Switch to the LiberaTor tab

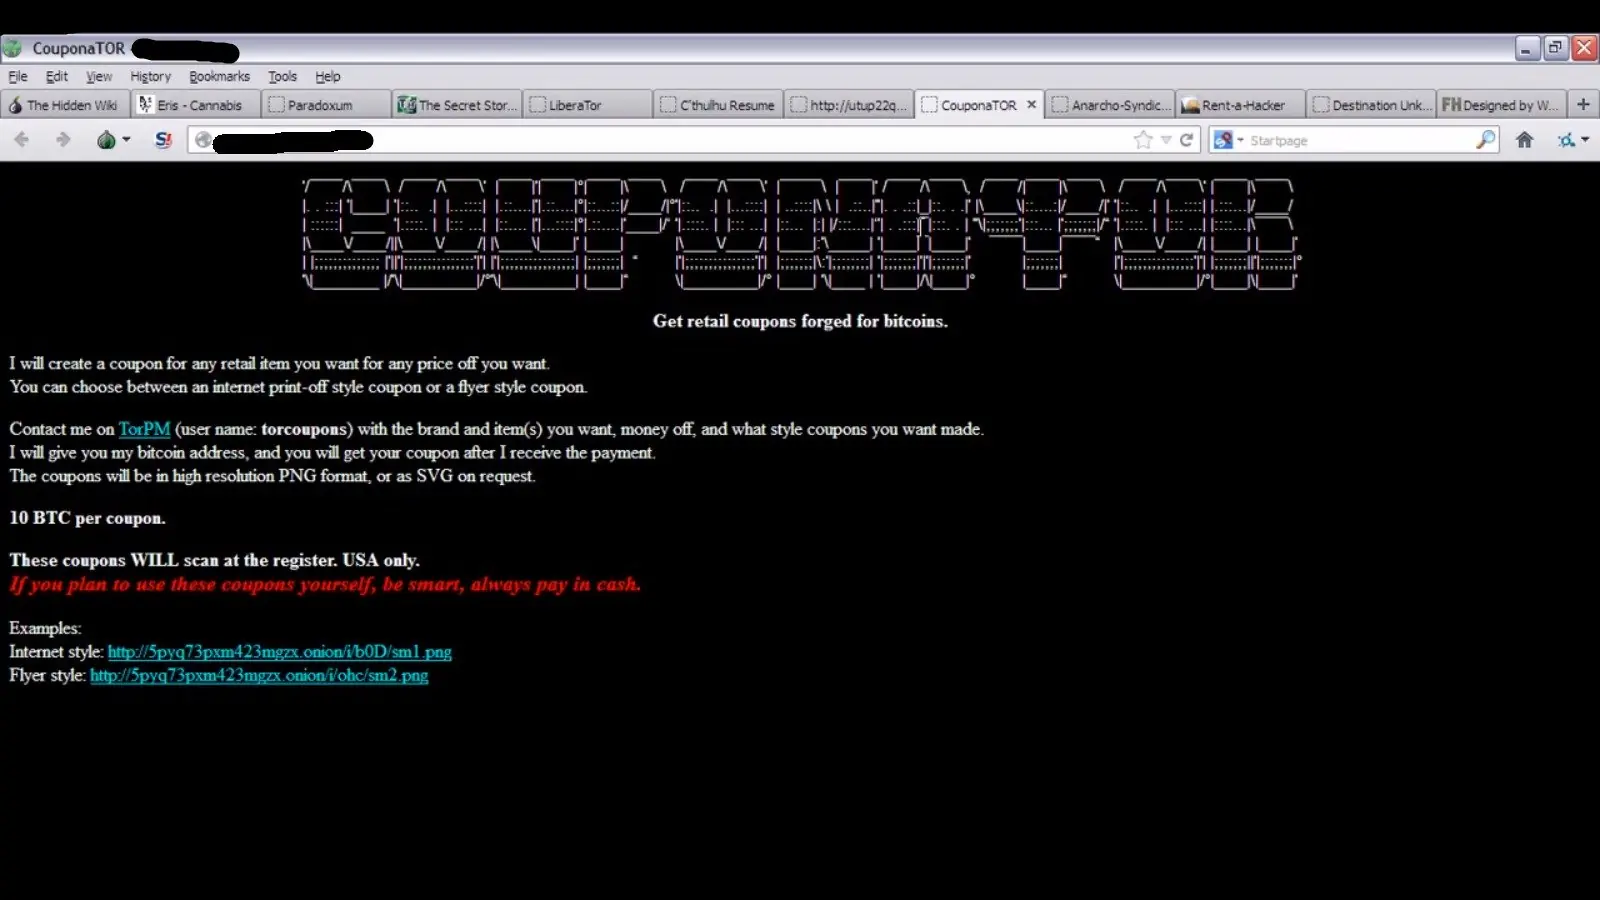point(588,105)
